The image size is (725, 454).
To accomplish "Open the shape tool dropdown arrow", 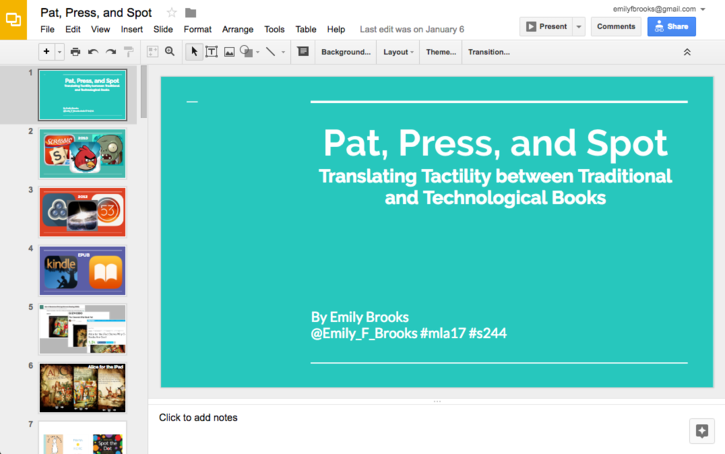I will tap(258, 52).
